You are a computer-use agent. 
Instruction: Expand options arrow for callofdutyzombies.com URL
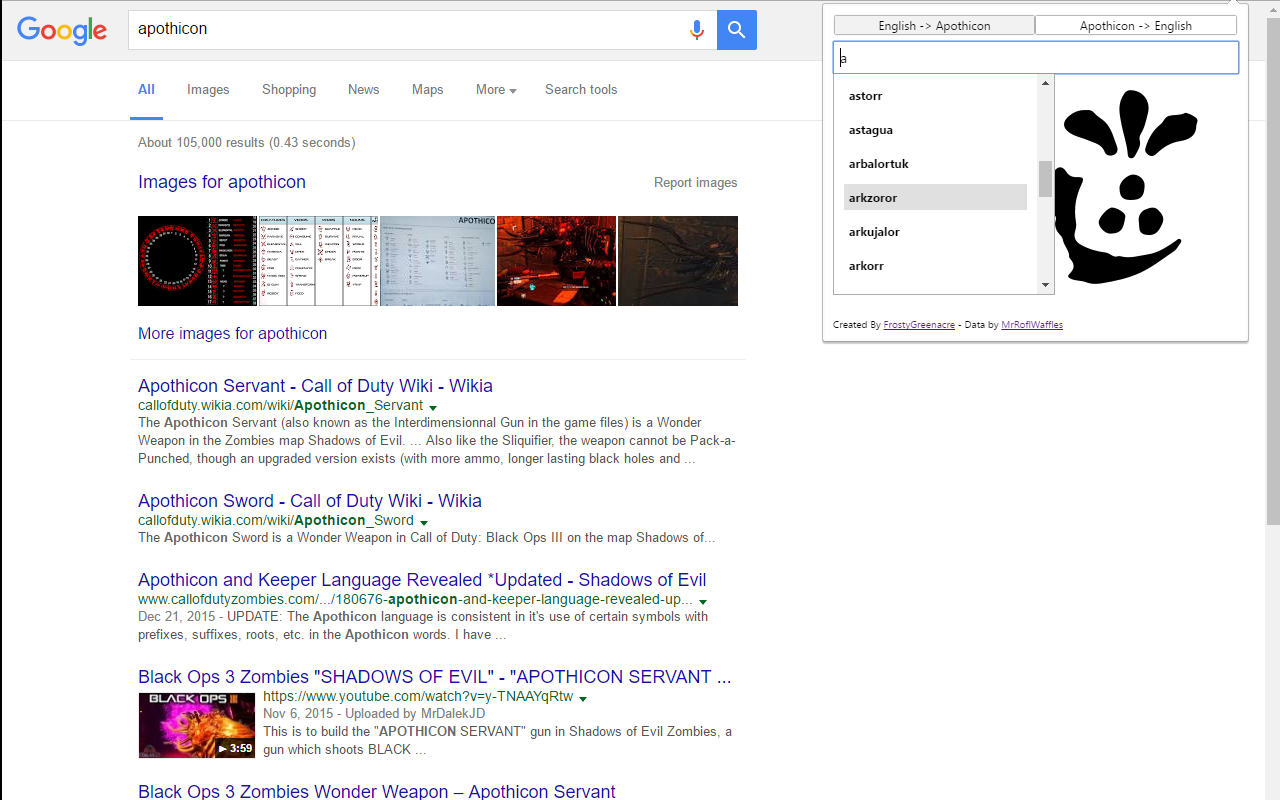703,602
